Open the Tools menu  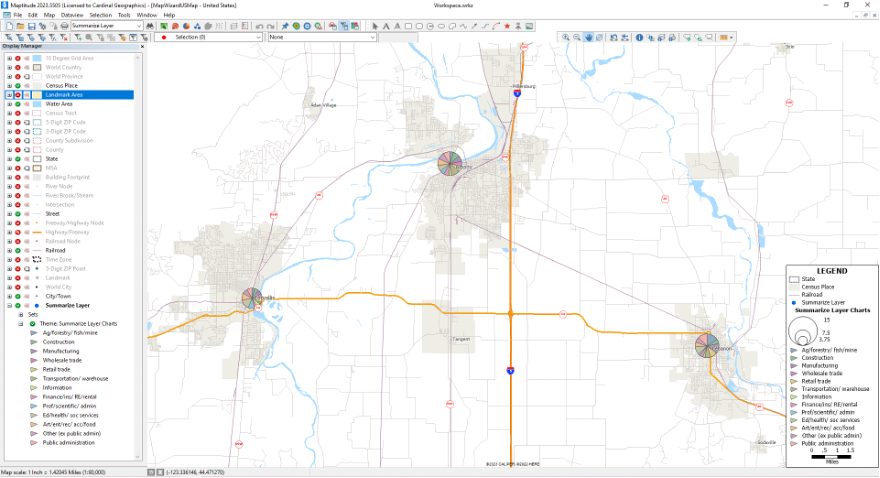[123, 15]
